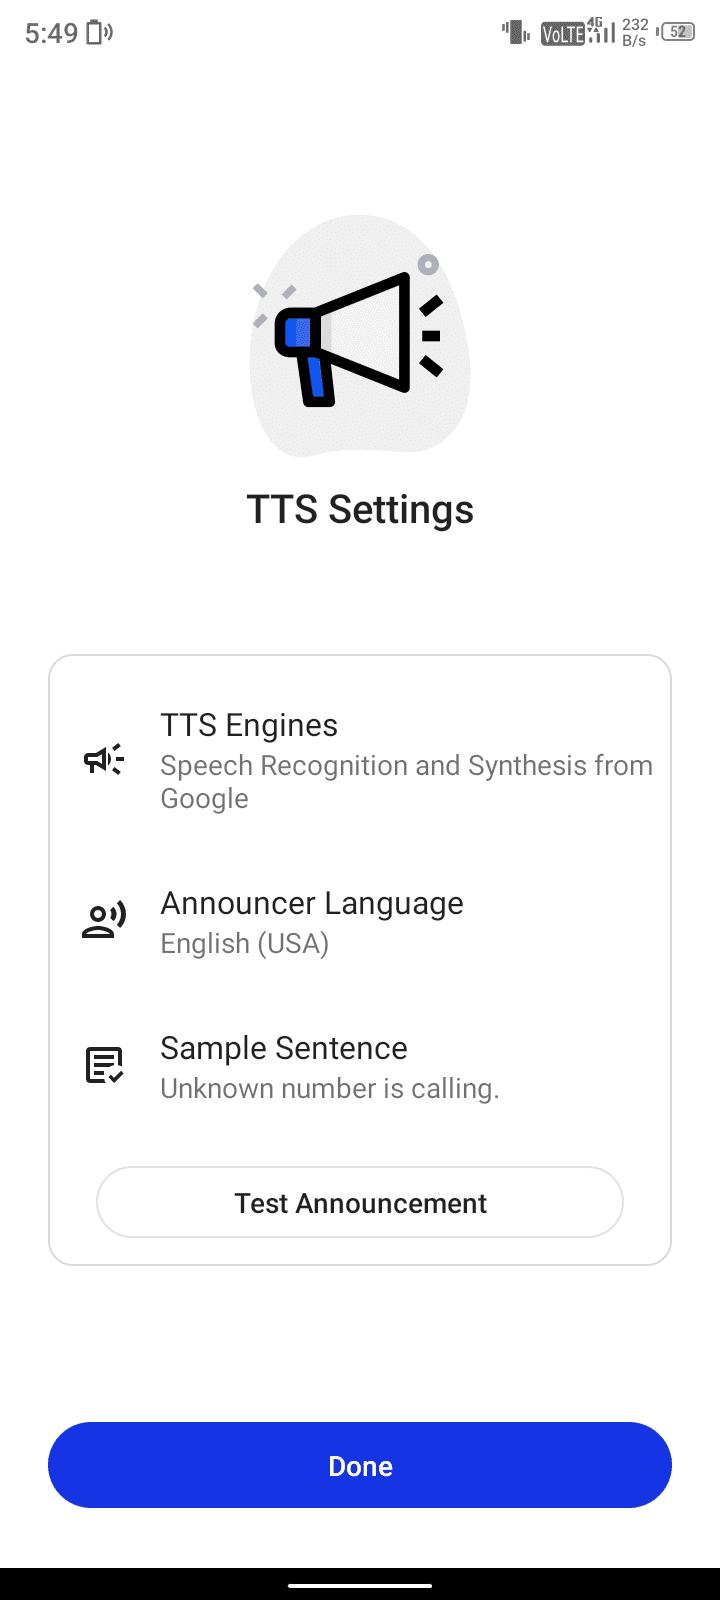Tap the 4G signal strength icon
The height and width of the screenshot is (1600, 720).
[x=600, y=31]
